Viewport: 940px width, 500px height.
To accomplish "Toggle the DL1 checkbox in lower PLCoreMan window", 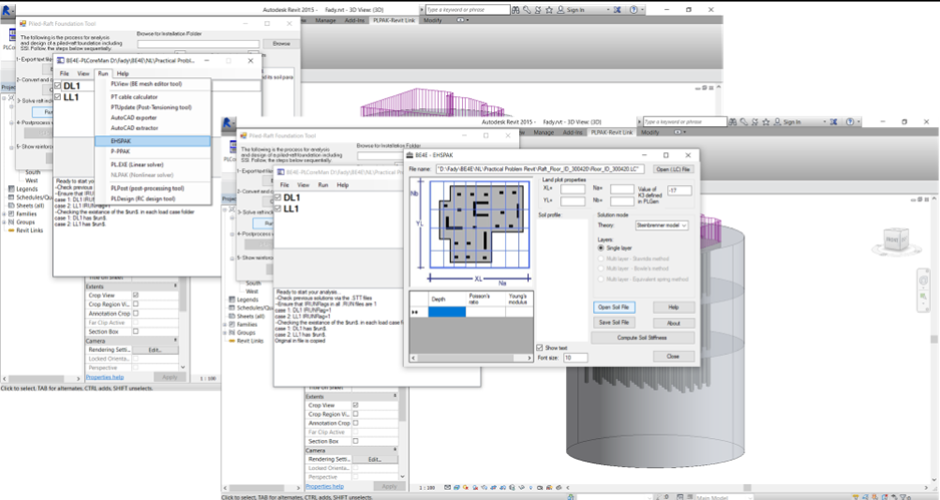I will pos(278,198).
